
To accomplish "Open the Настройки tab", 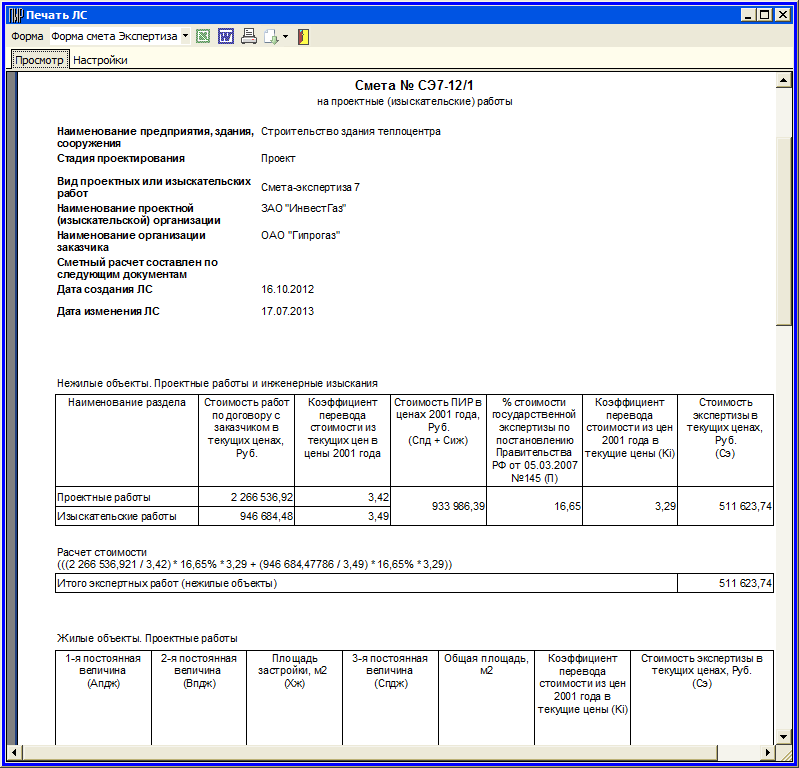I will [x=100, y=60].
